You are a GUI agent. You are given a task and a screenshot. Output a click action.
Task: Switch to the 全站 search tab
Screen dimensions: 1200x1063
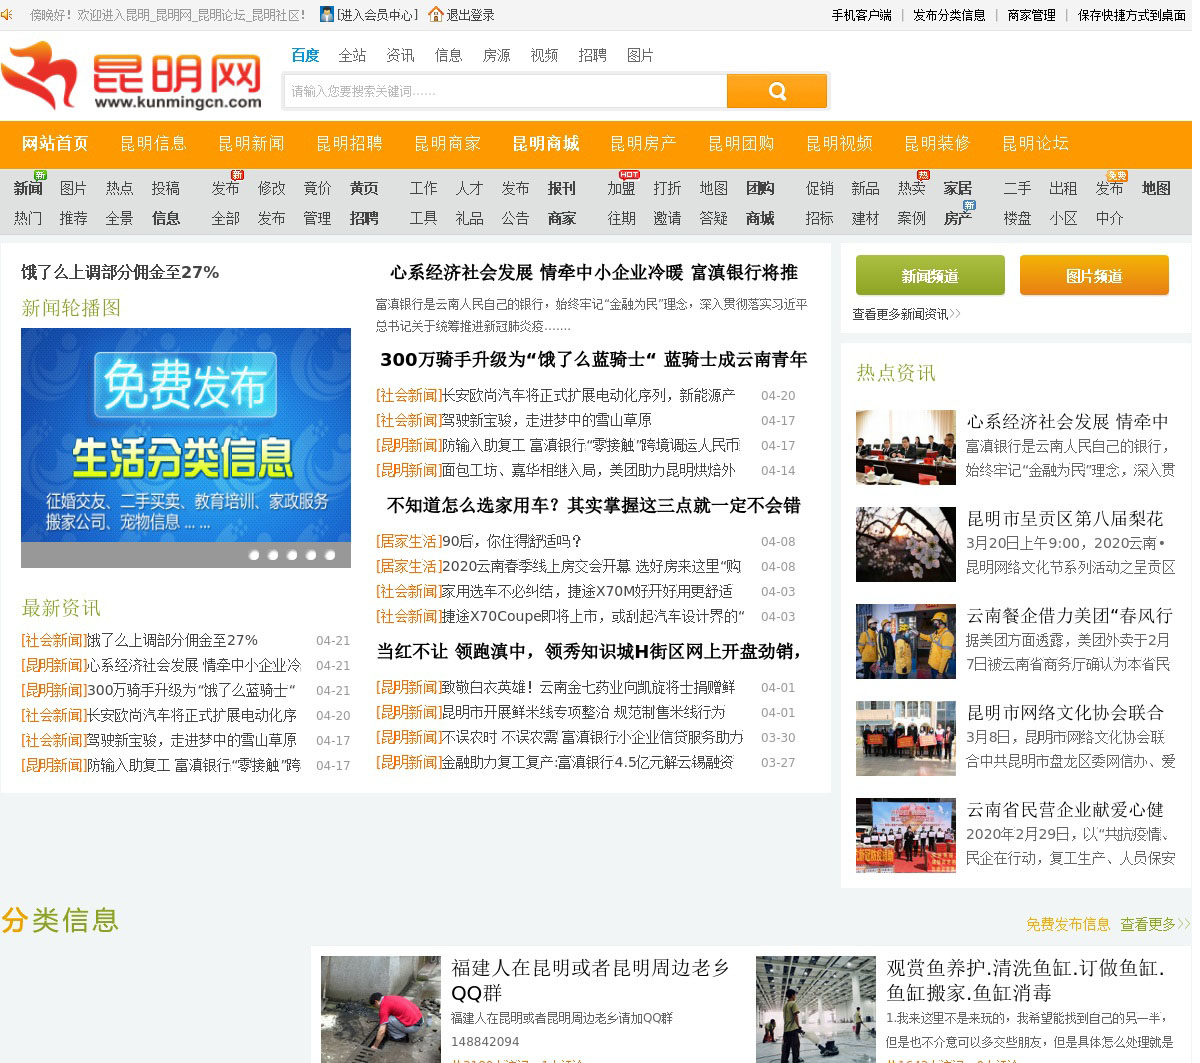click(352, 55)
